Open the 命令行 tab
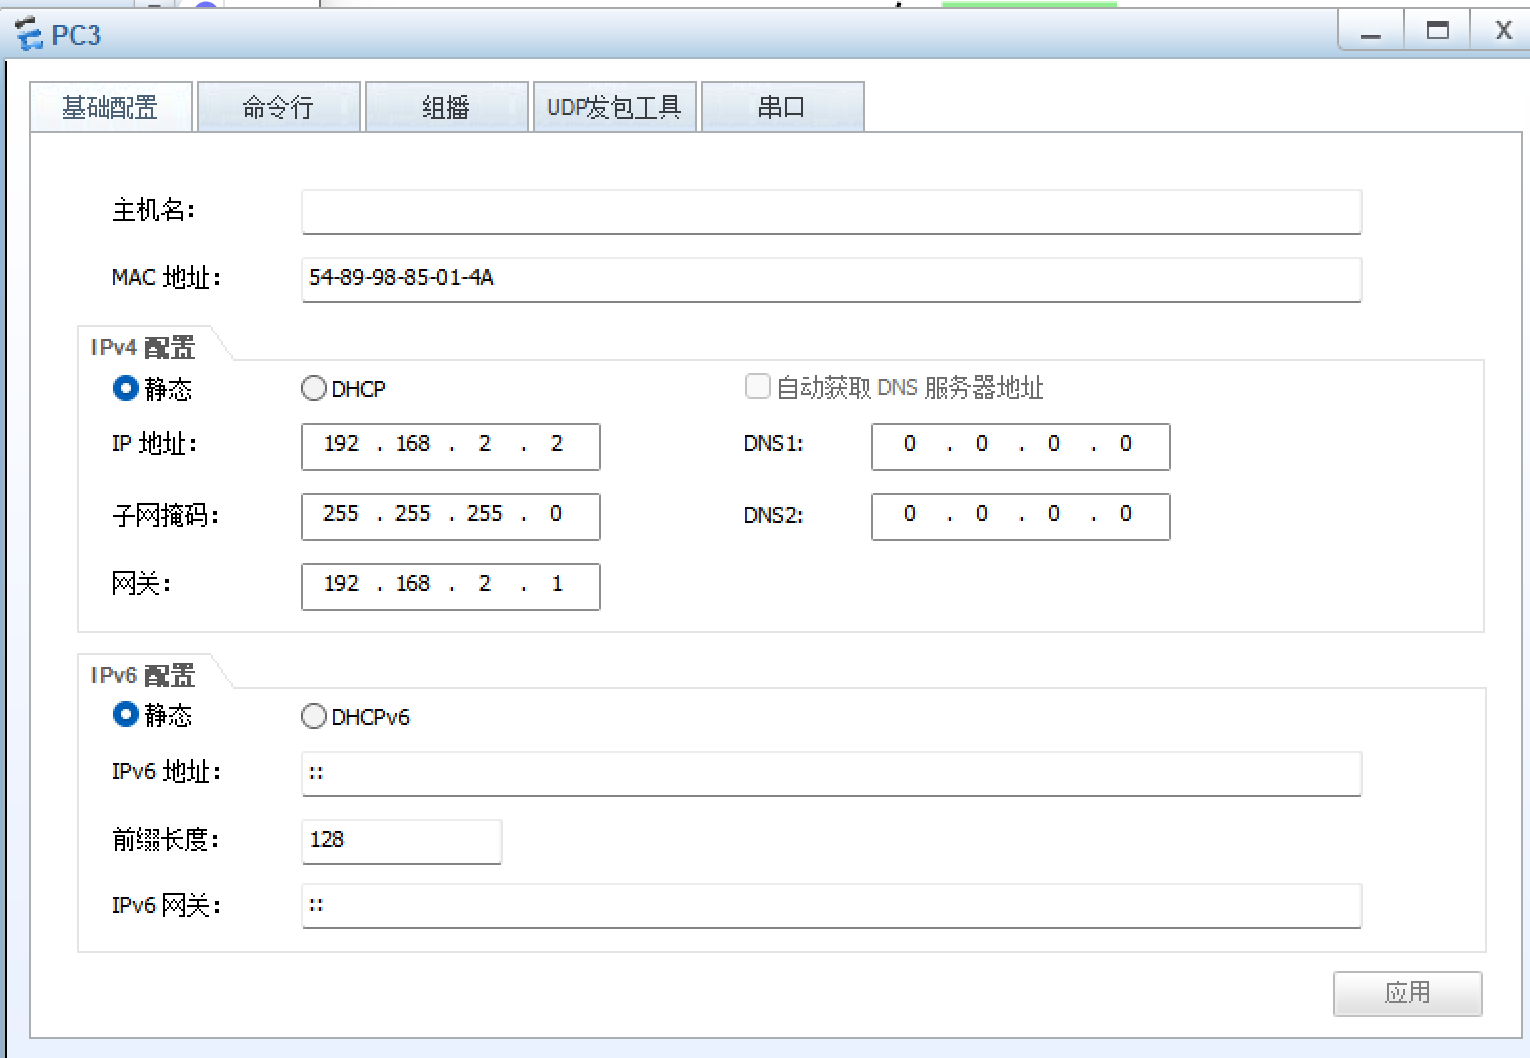The width and height of the screenshot is (1530, 1058). coord(279,107)
